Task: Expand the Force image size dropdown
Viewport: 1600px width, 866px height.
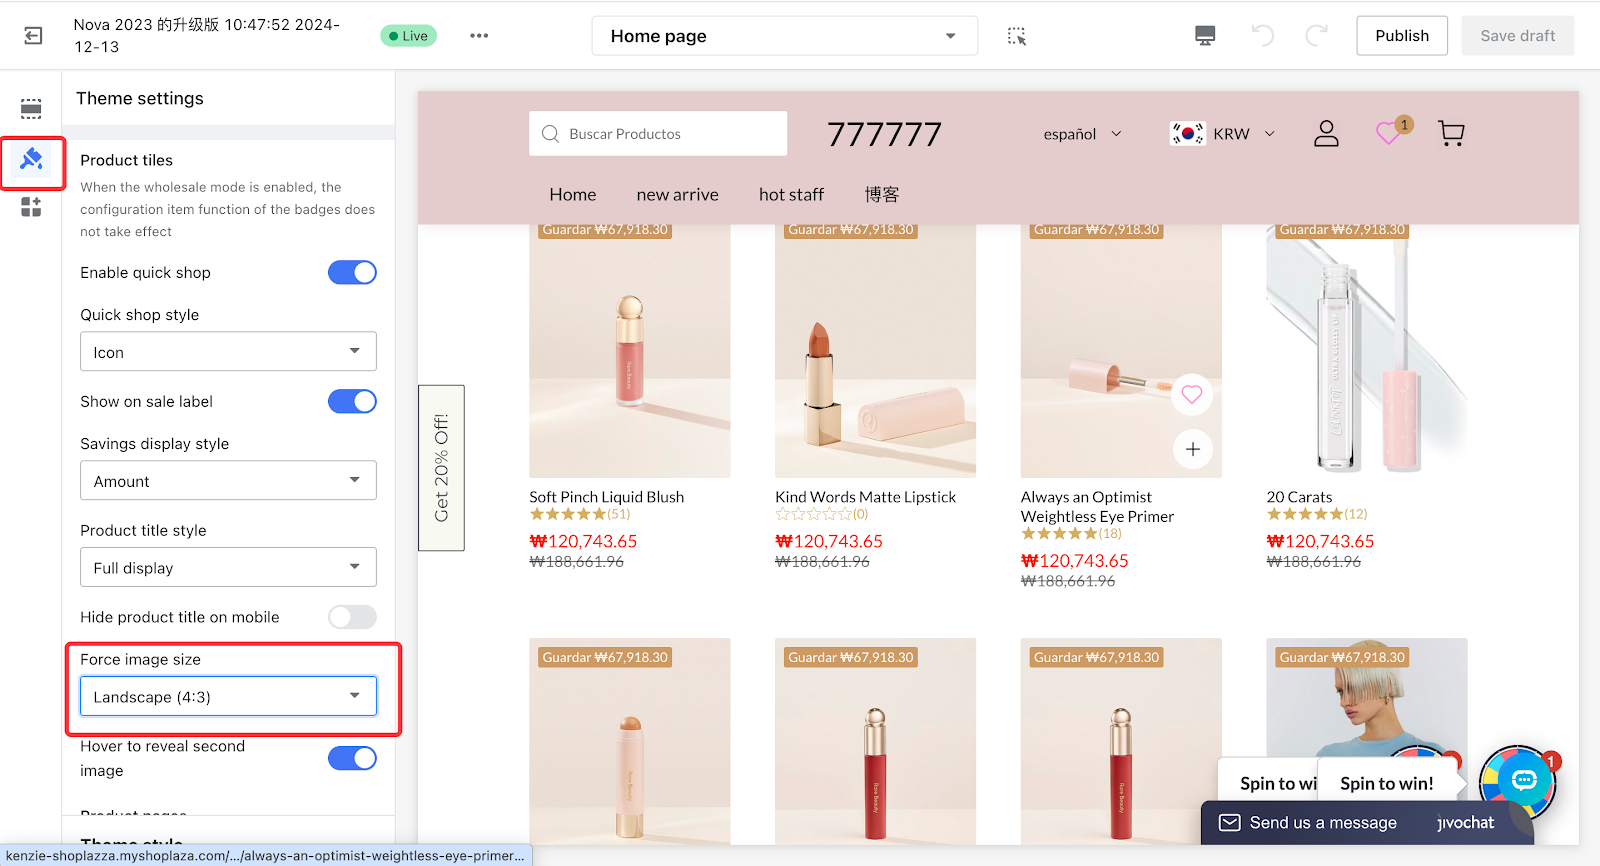Action: coord(228,697)
